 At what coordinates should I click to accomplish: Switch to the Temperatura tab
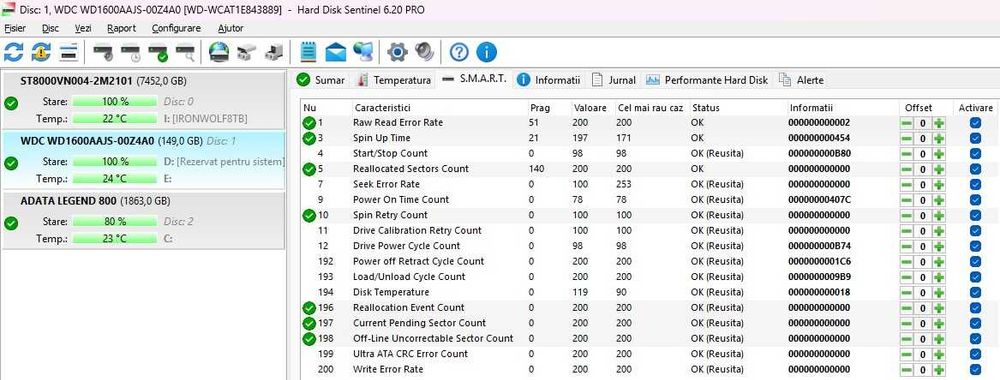(x=394, y=80)
